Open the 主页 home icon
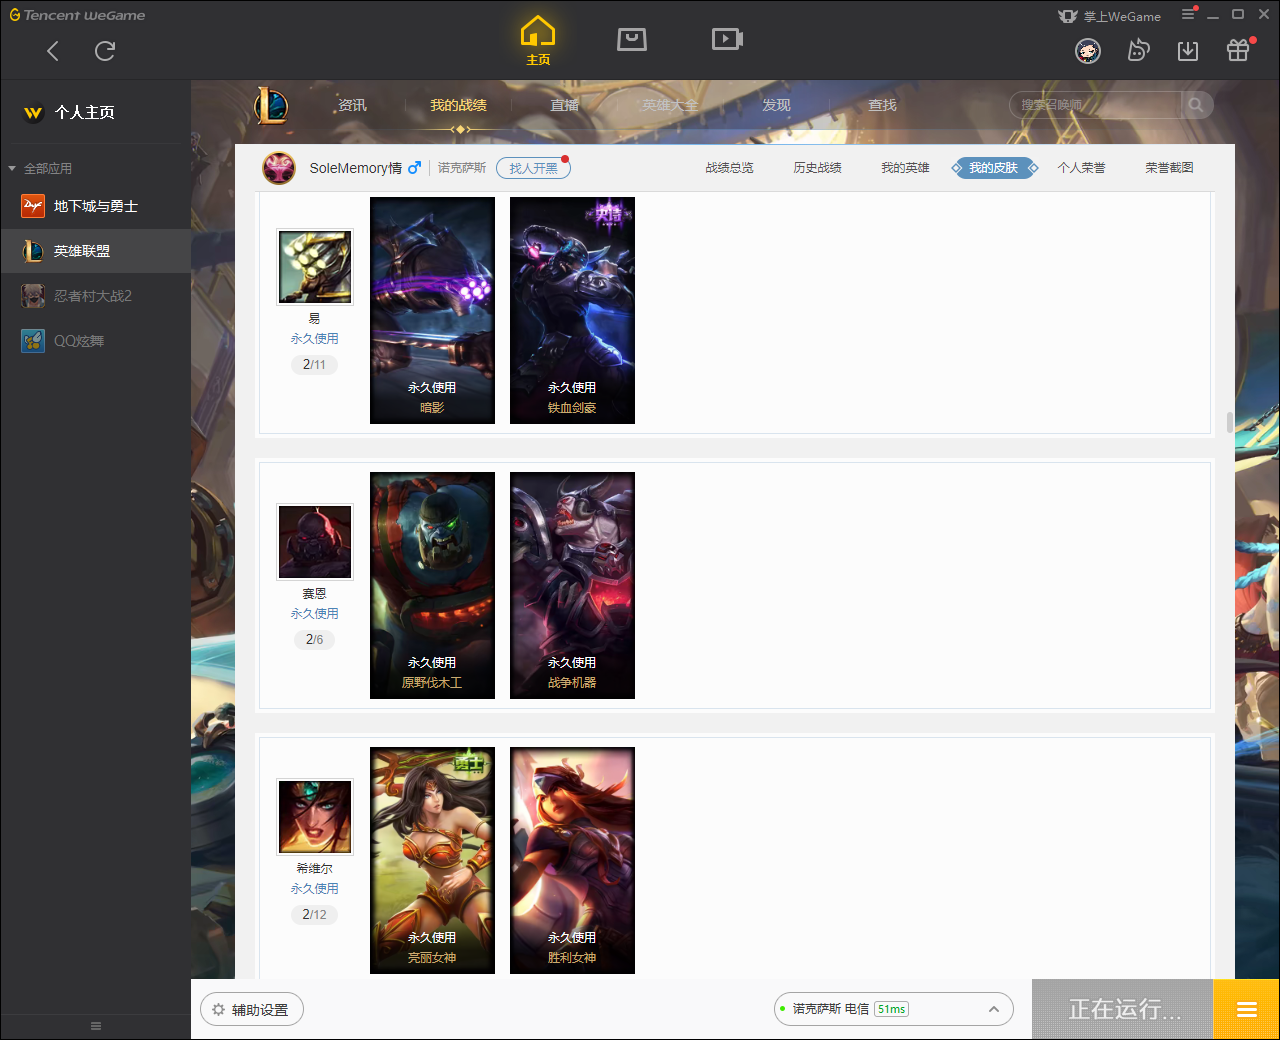This screenshot has height=1040, width=1280. tap(538, 41)
